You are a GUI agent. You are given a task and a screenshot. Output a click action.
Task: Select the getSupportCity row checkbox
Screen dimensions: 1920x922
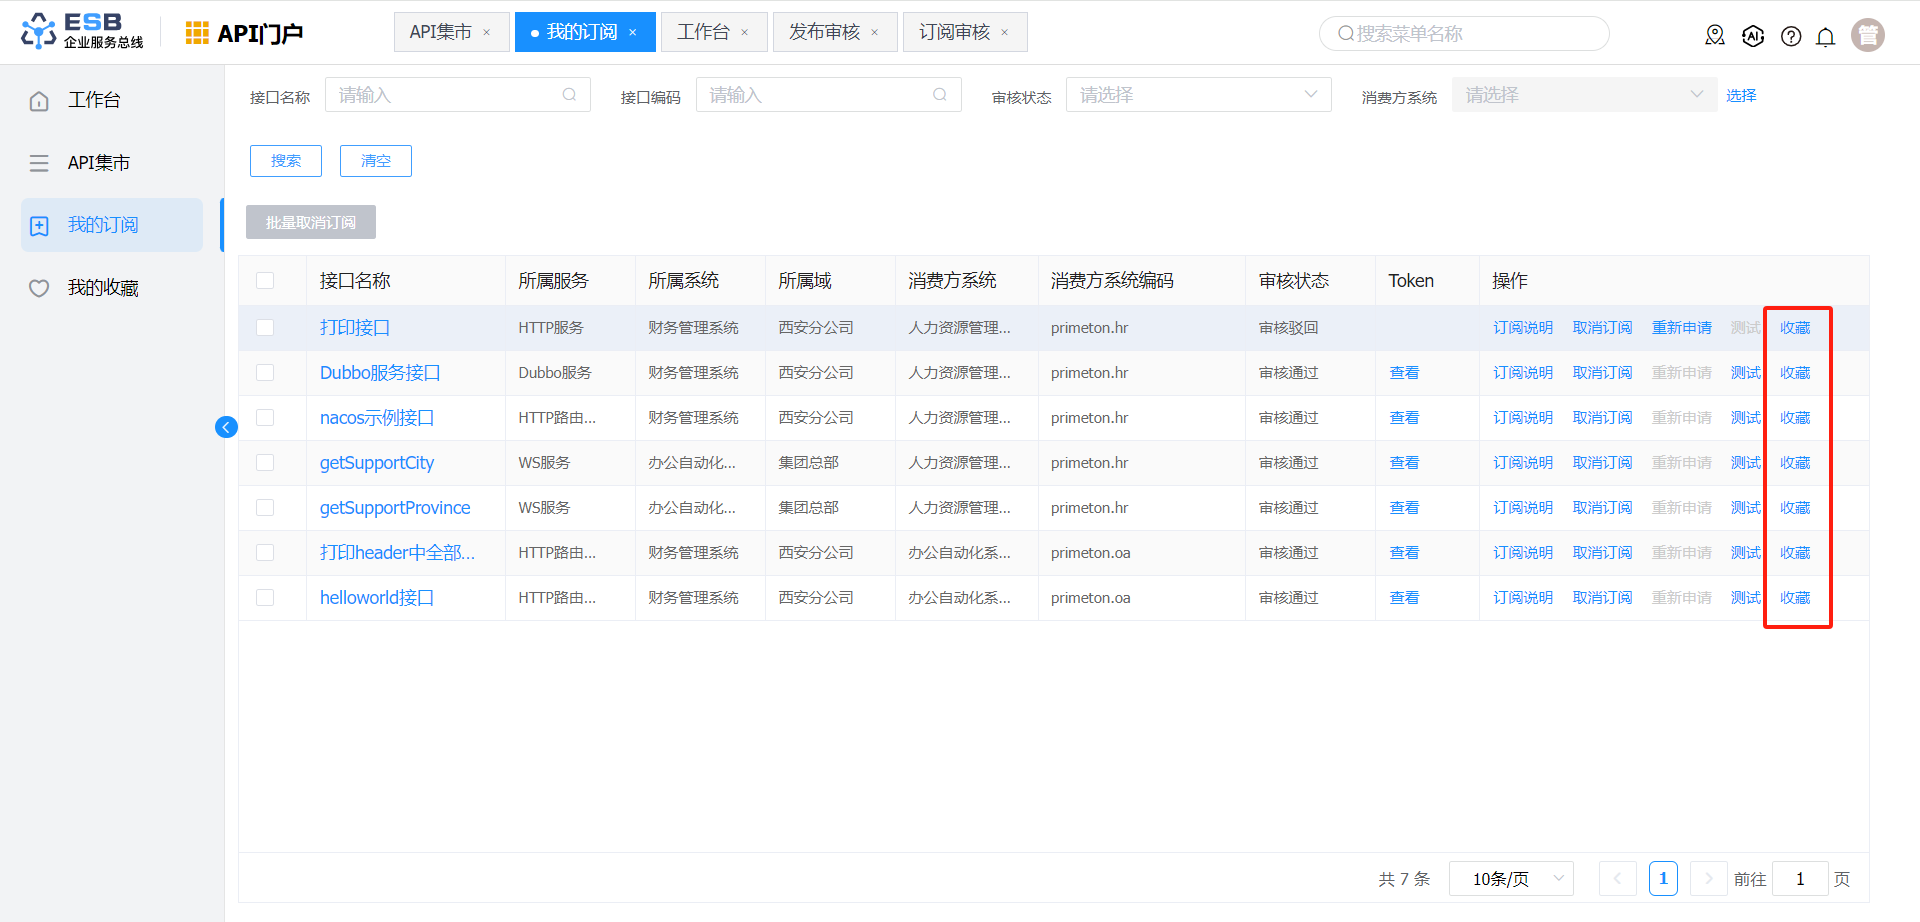pos(265,463)
